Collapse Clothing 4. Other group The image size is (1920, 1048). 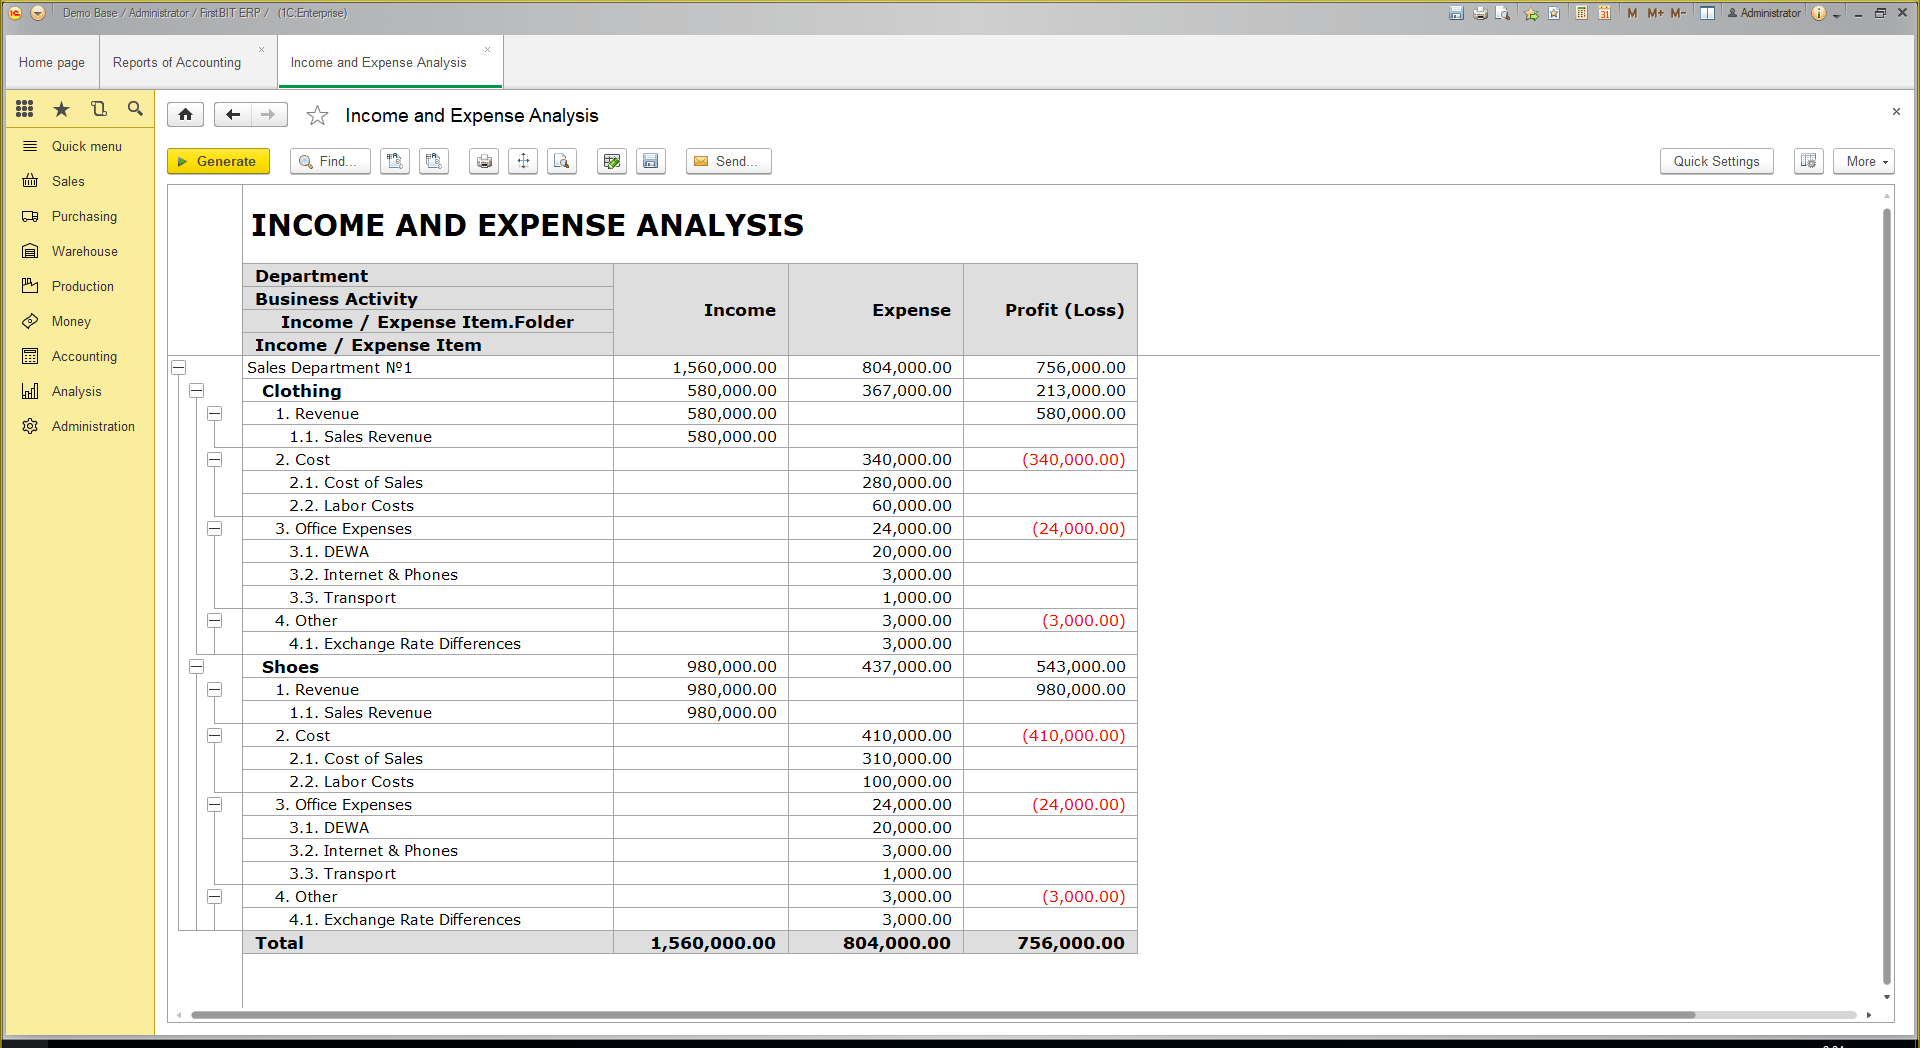point(214,621)
